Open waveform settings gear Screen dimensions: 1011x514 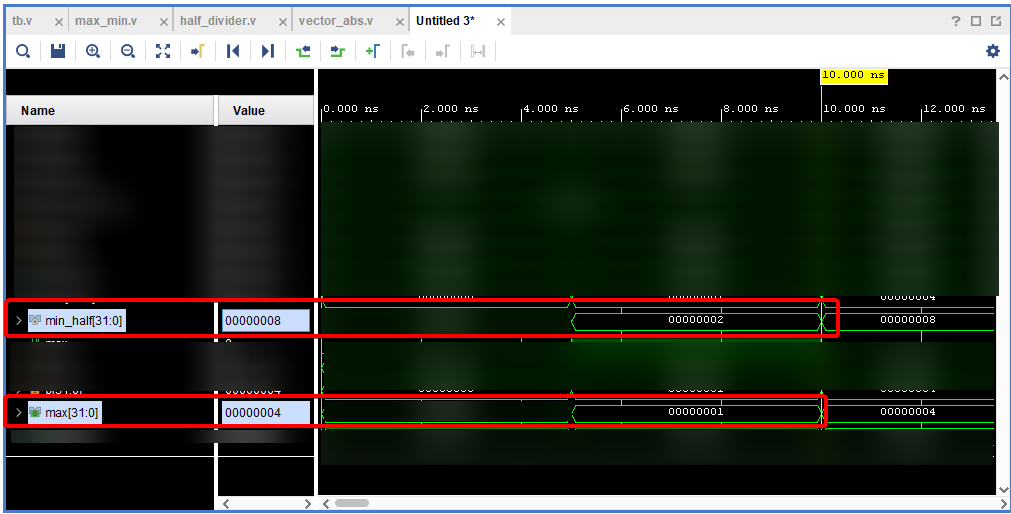click(992, 51)
